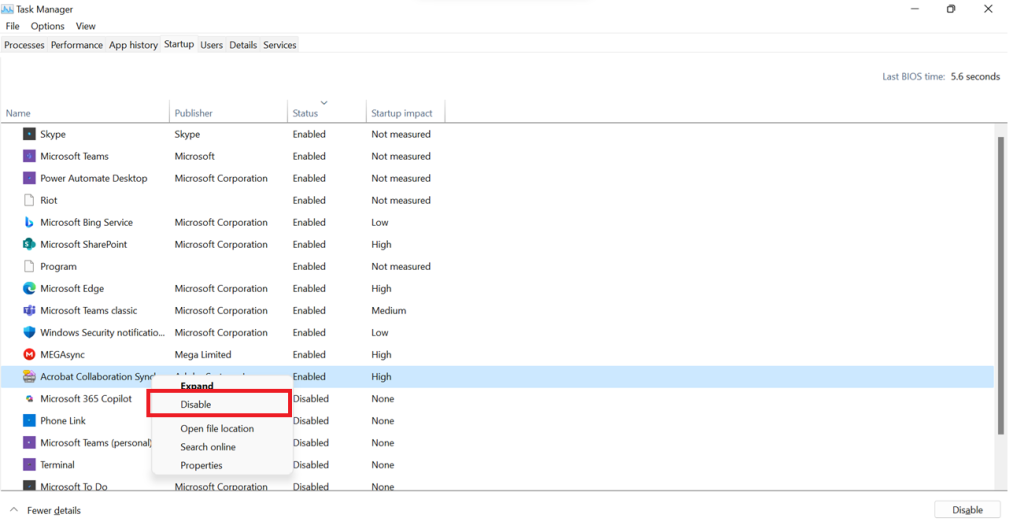Switch to the Performance tab

point(76,45)
